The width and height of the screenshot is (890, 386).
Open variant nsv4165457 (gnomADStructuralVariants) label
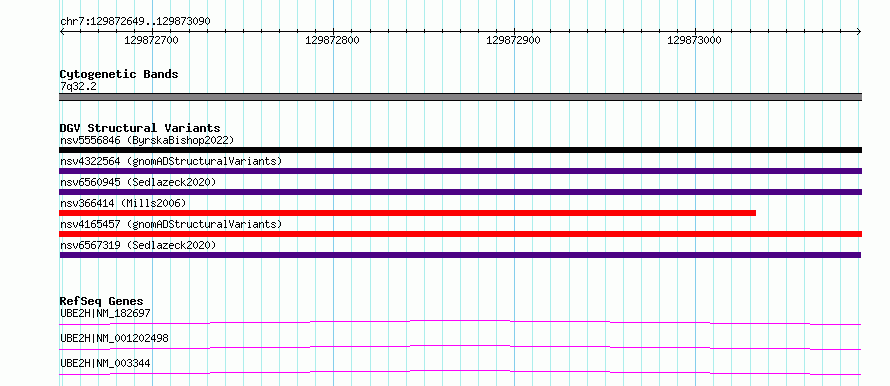[x=171, y=224]
